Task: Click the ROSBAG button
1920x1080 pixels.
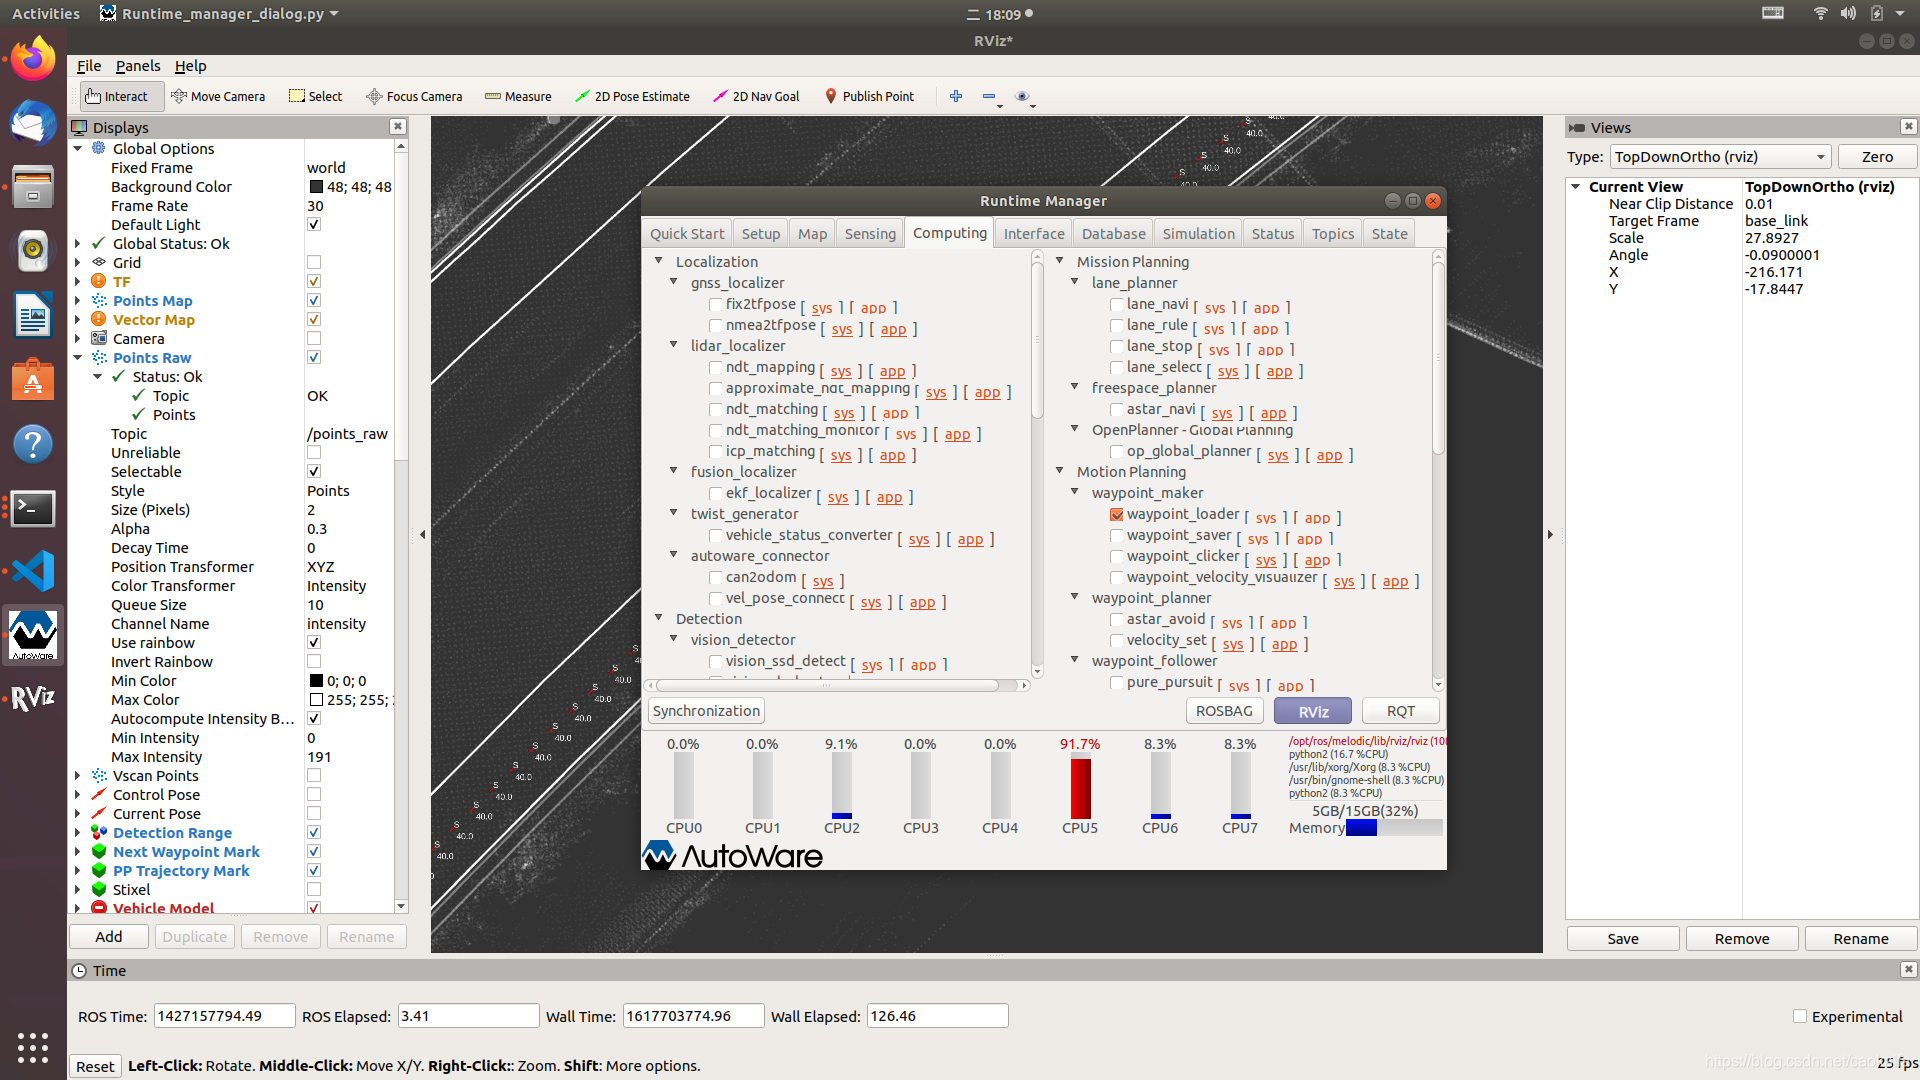Action: pos(1224,711)
